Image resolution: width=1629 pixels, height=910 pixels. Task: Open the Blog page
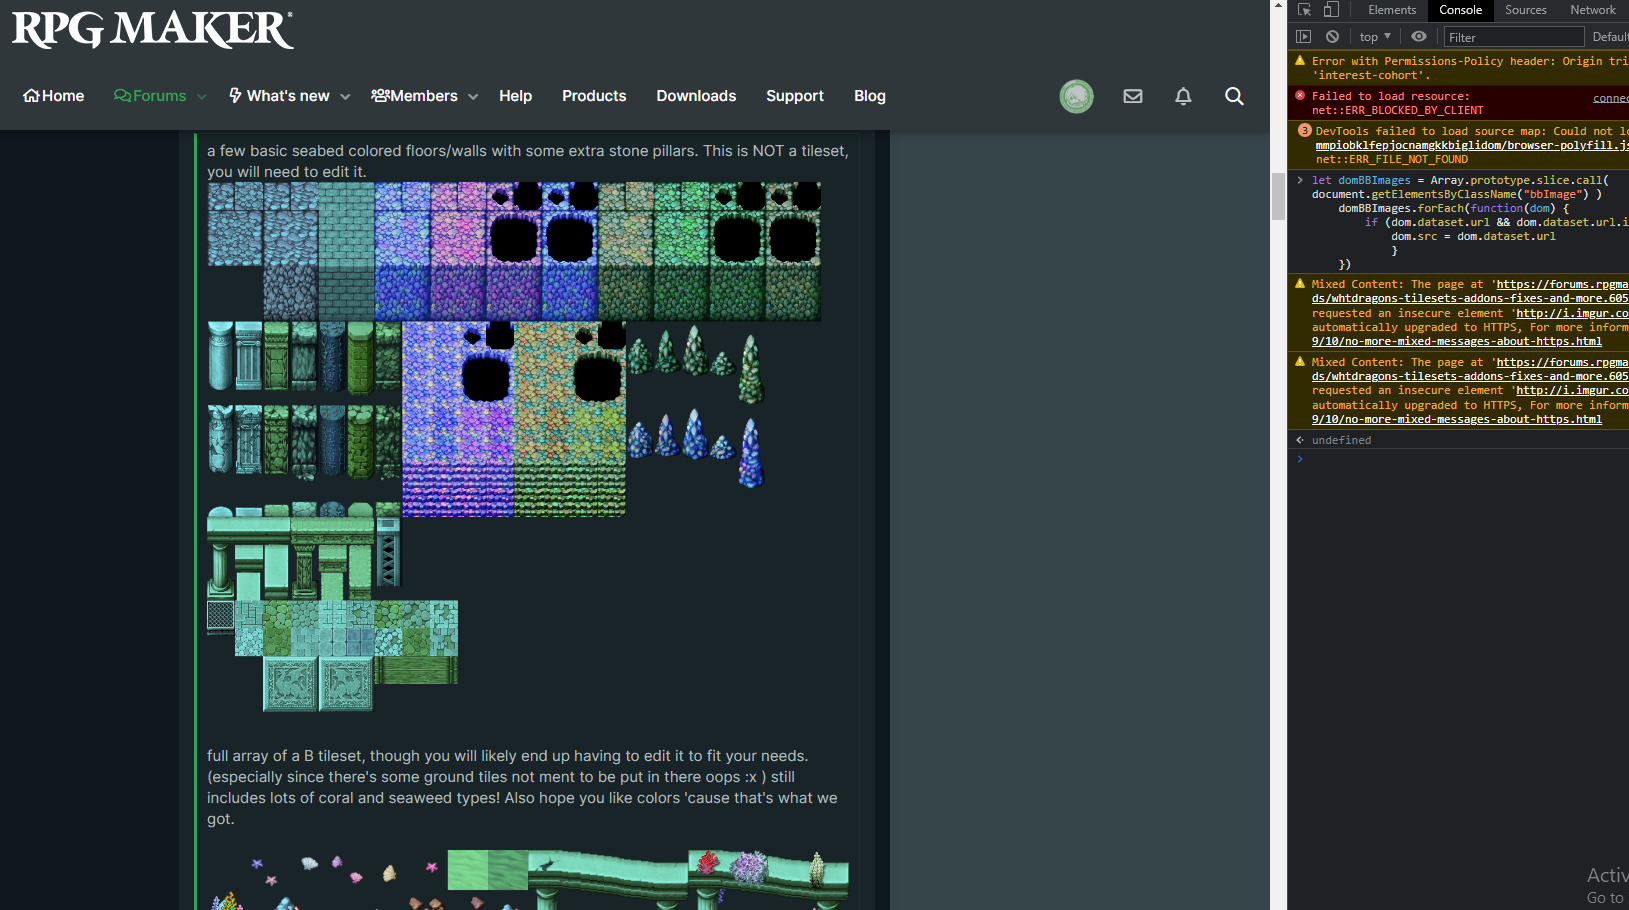click(x=870, y=96)
